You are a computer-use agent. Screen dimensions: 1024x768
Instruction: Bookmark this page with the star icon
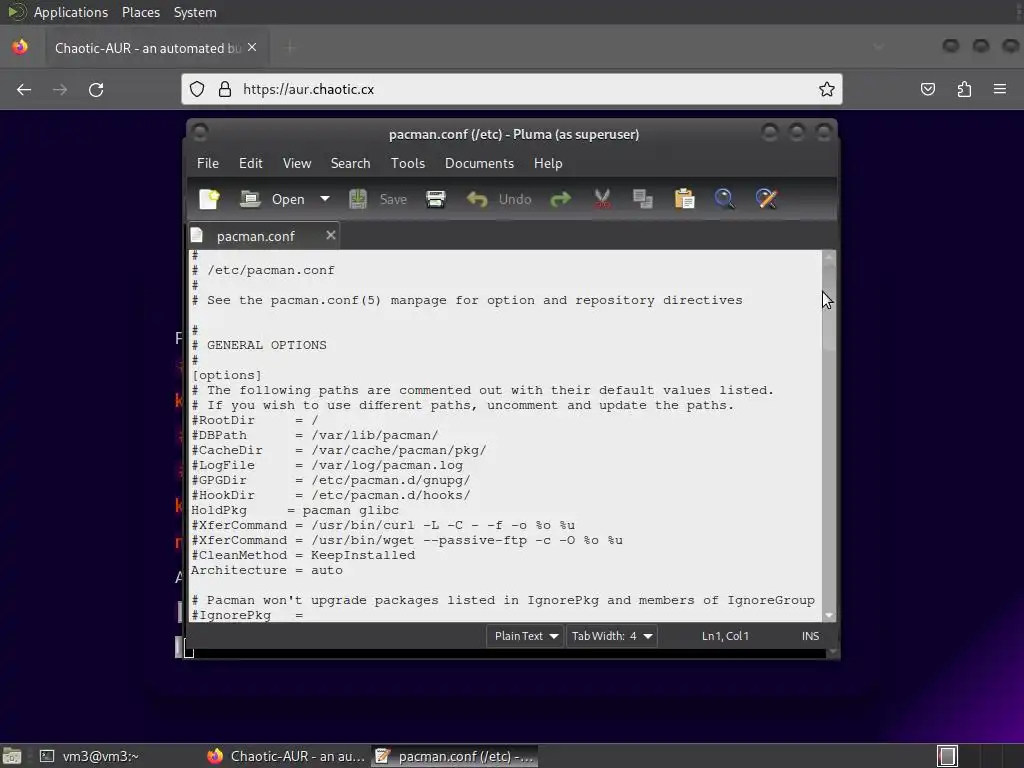(x=827, y=89)
